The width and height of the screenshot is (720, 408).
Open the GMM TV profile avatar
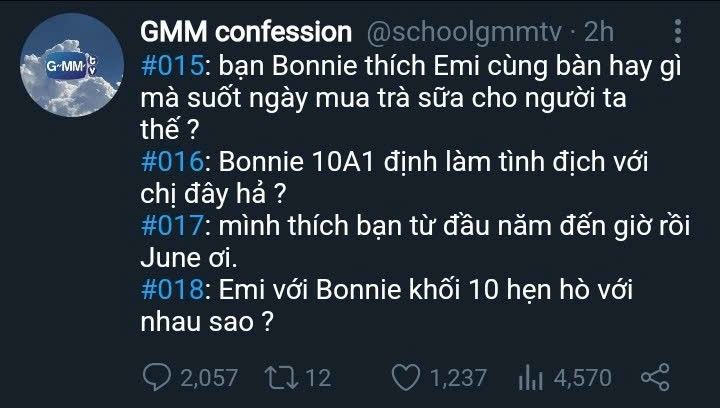click(x=64, y=67)
